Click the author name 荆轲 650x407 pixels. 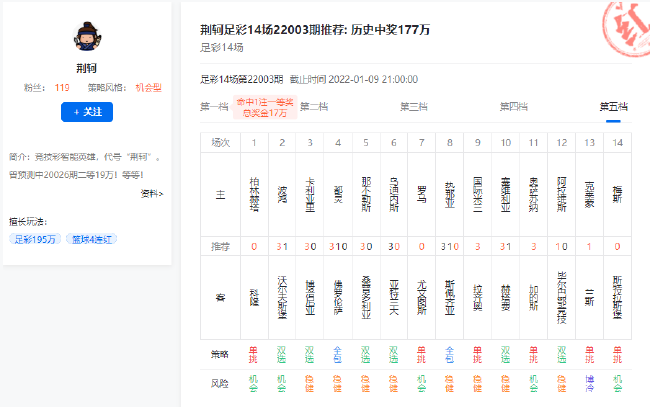pyautogui.click(x=87, y=68)
